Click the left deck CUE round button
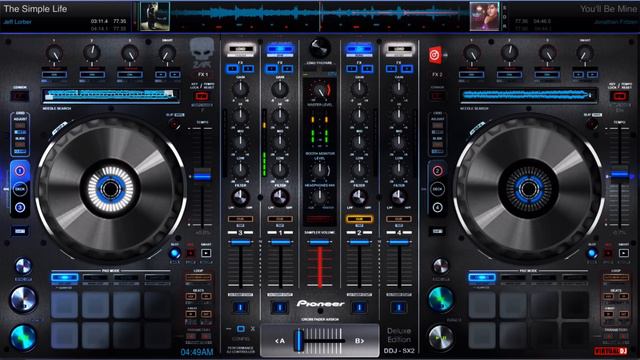Image resolution: width=640 pixels, height=360 pixels. tap(23, 300)
